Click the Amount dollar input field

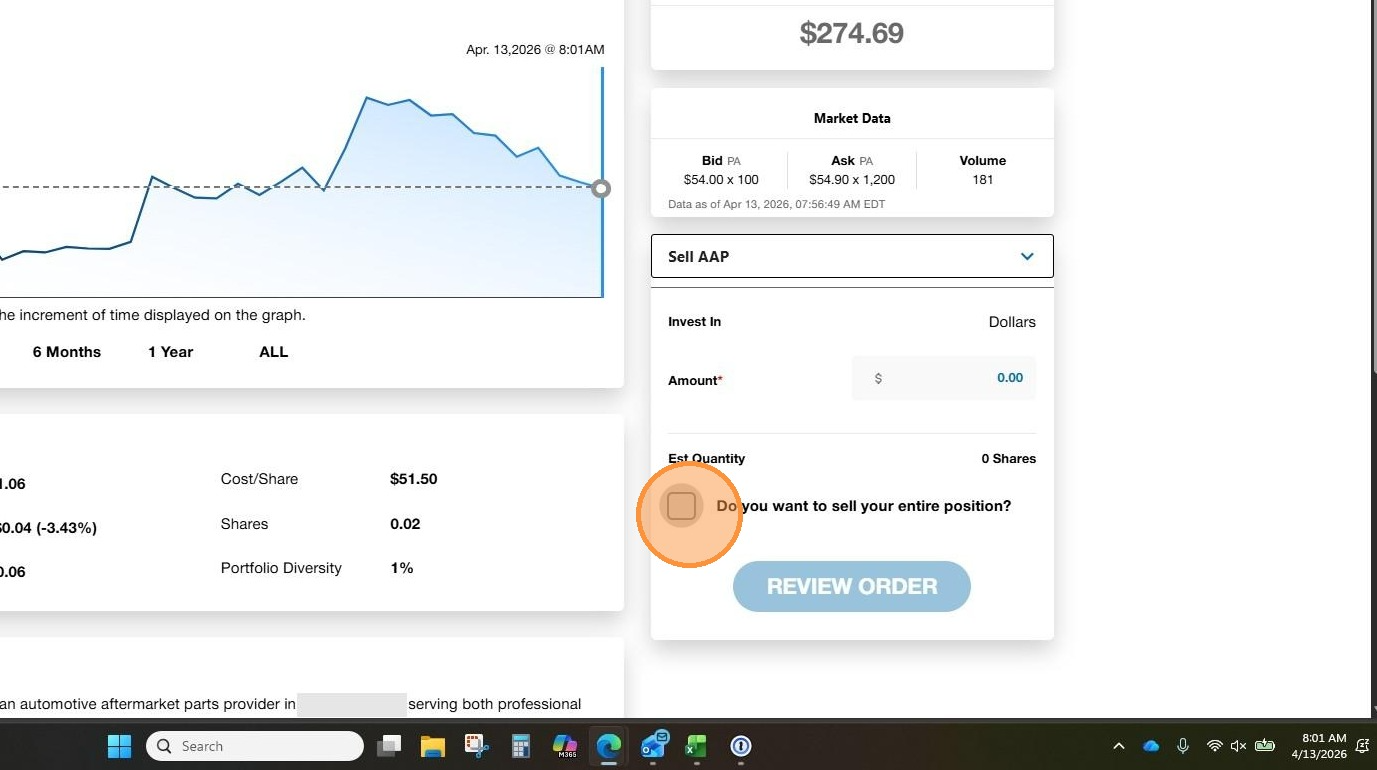coord(944,378)
